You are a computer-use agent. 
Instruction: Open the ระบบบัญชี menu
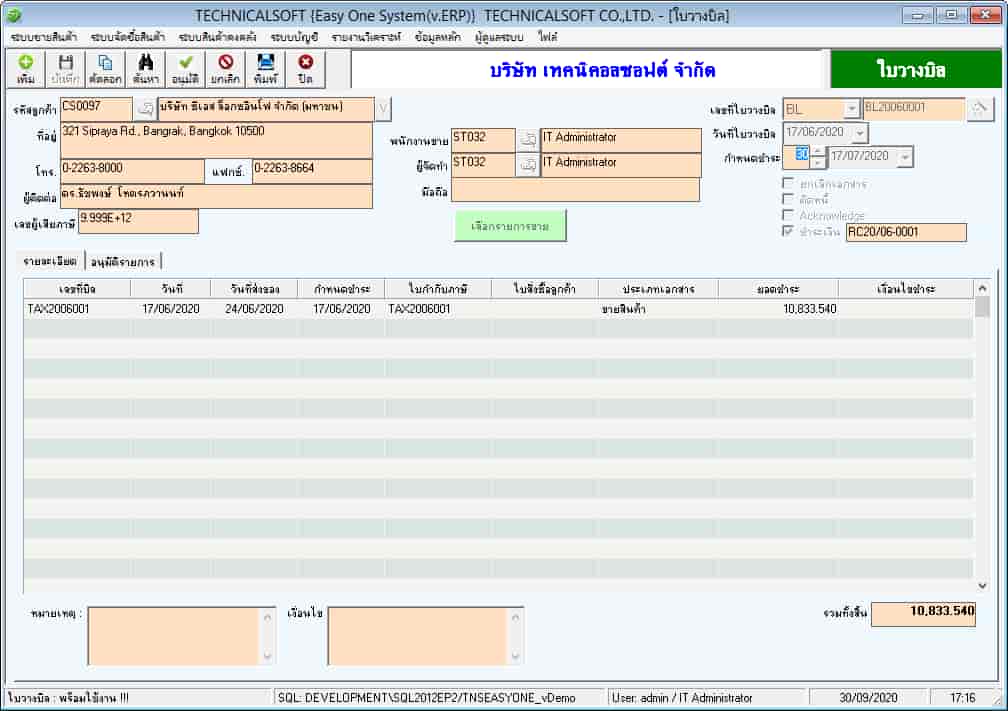click(294, 37)
